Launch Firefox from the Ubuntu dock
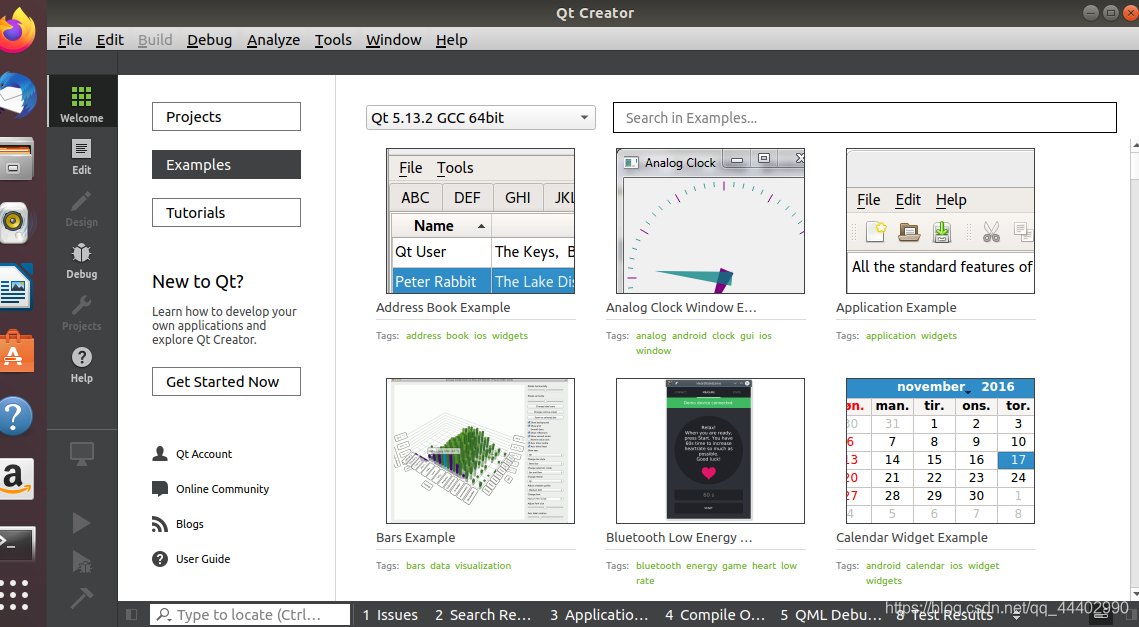 click(x=20, y=28)
